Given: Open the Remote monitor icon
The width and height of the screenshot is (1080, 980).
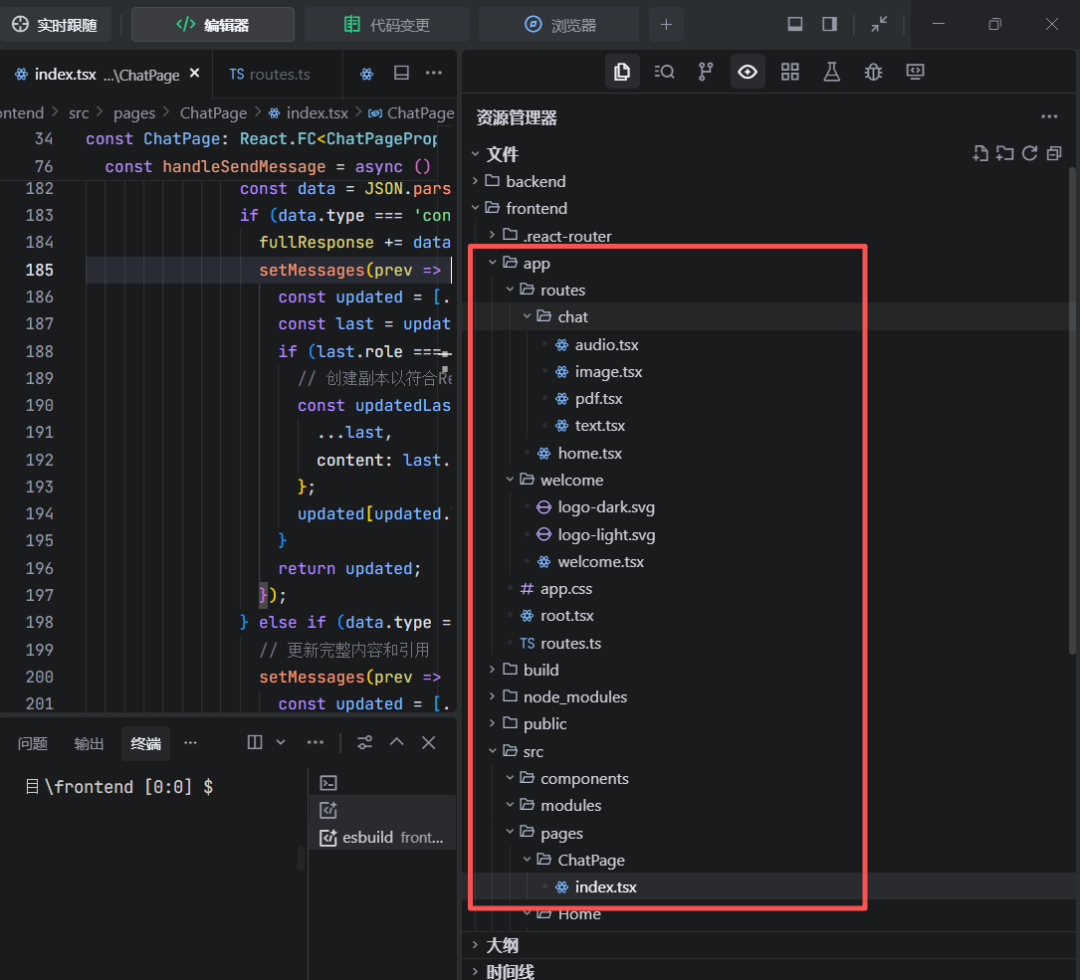Looking at the screenshot, I should pyautogui.click(x=915, y=72).
